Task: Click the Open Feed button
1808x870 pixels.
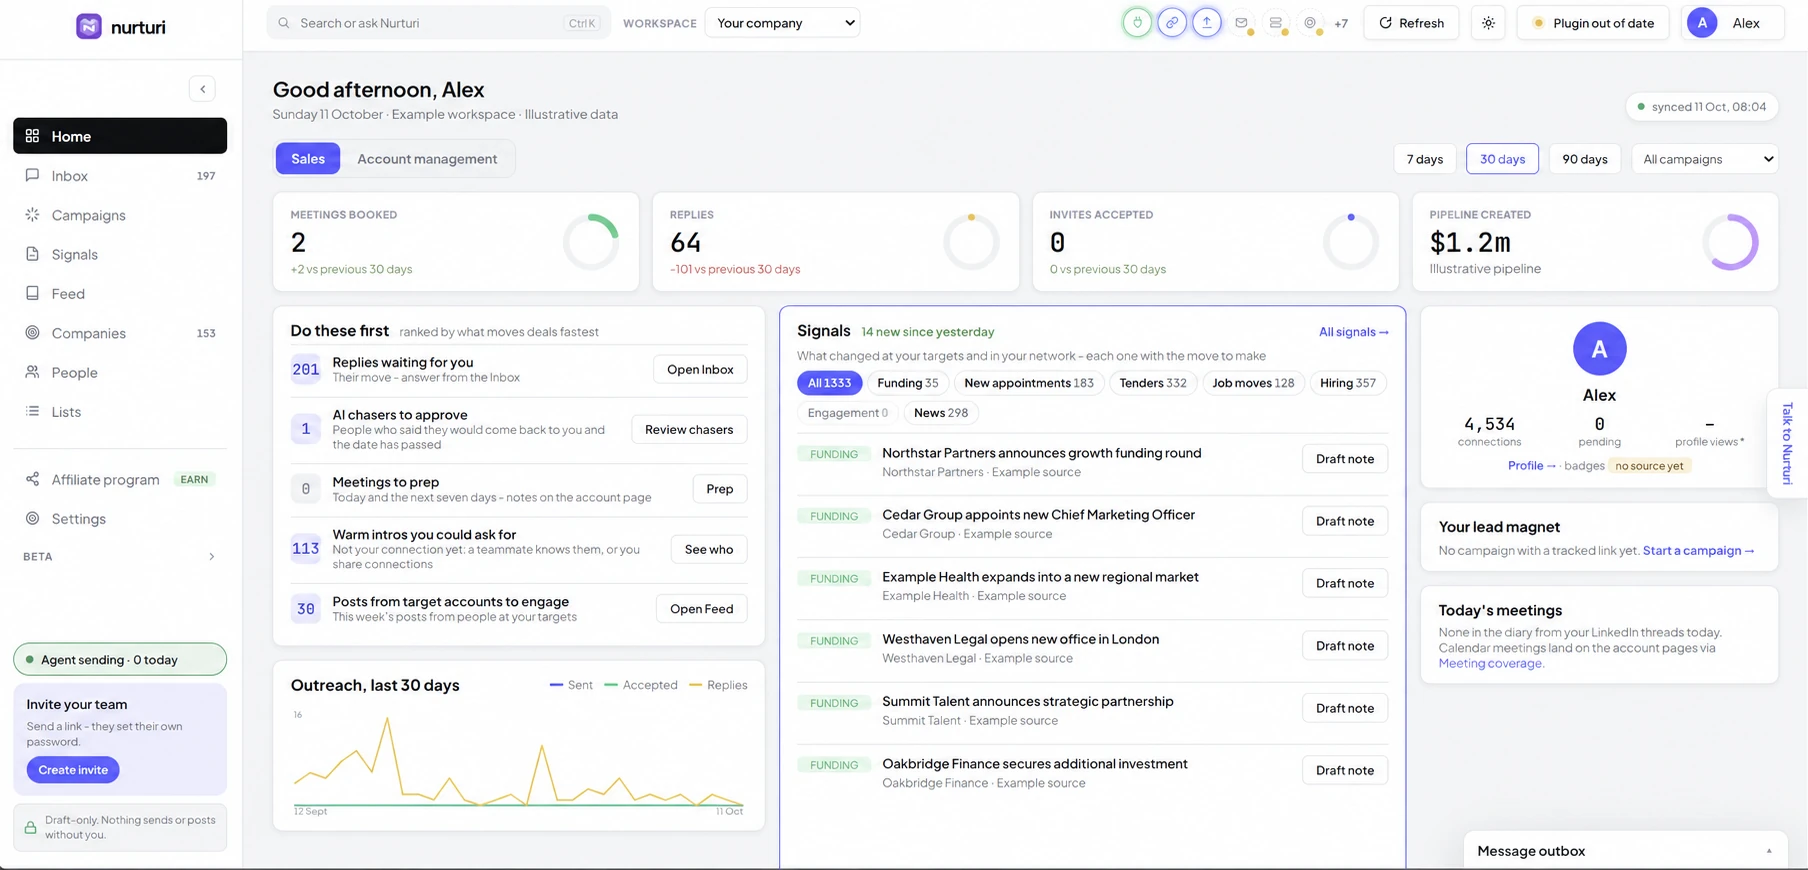Action: point(701,609)
